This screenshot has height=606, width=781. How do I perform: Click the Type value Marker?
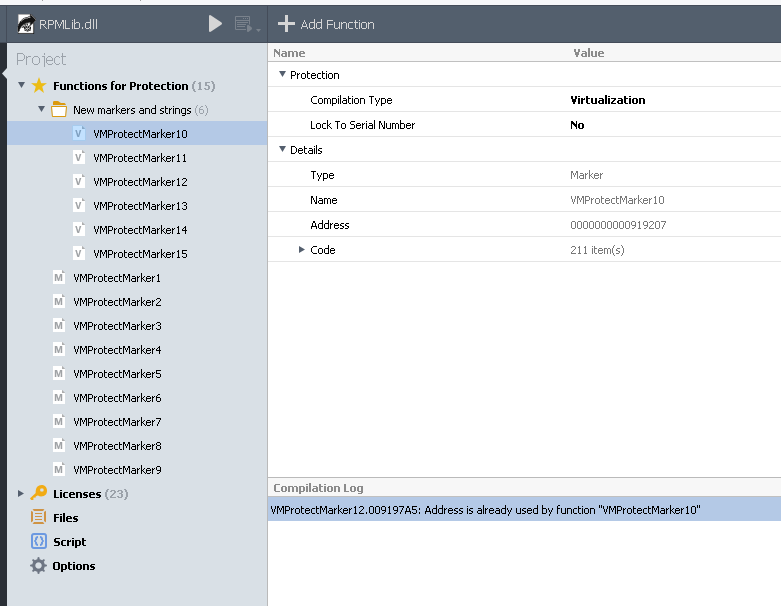586,175
